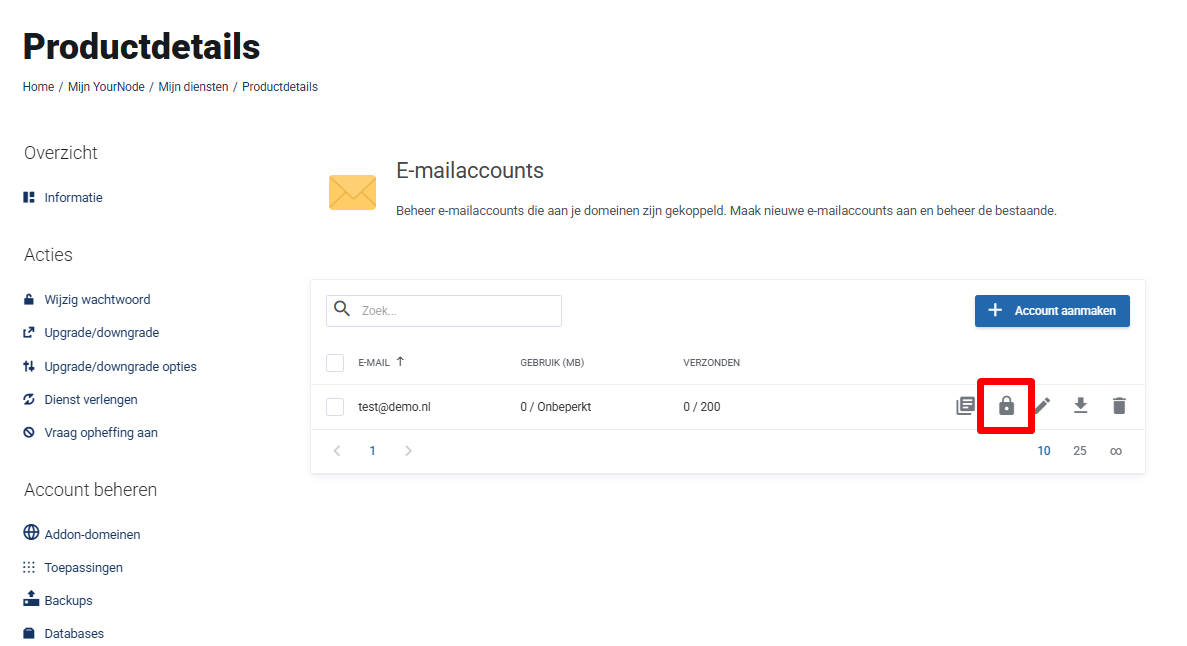Click the envelope icon beside E-mailaccounts heading

pos(352,191)
